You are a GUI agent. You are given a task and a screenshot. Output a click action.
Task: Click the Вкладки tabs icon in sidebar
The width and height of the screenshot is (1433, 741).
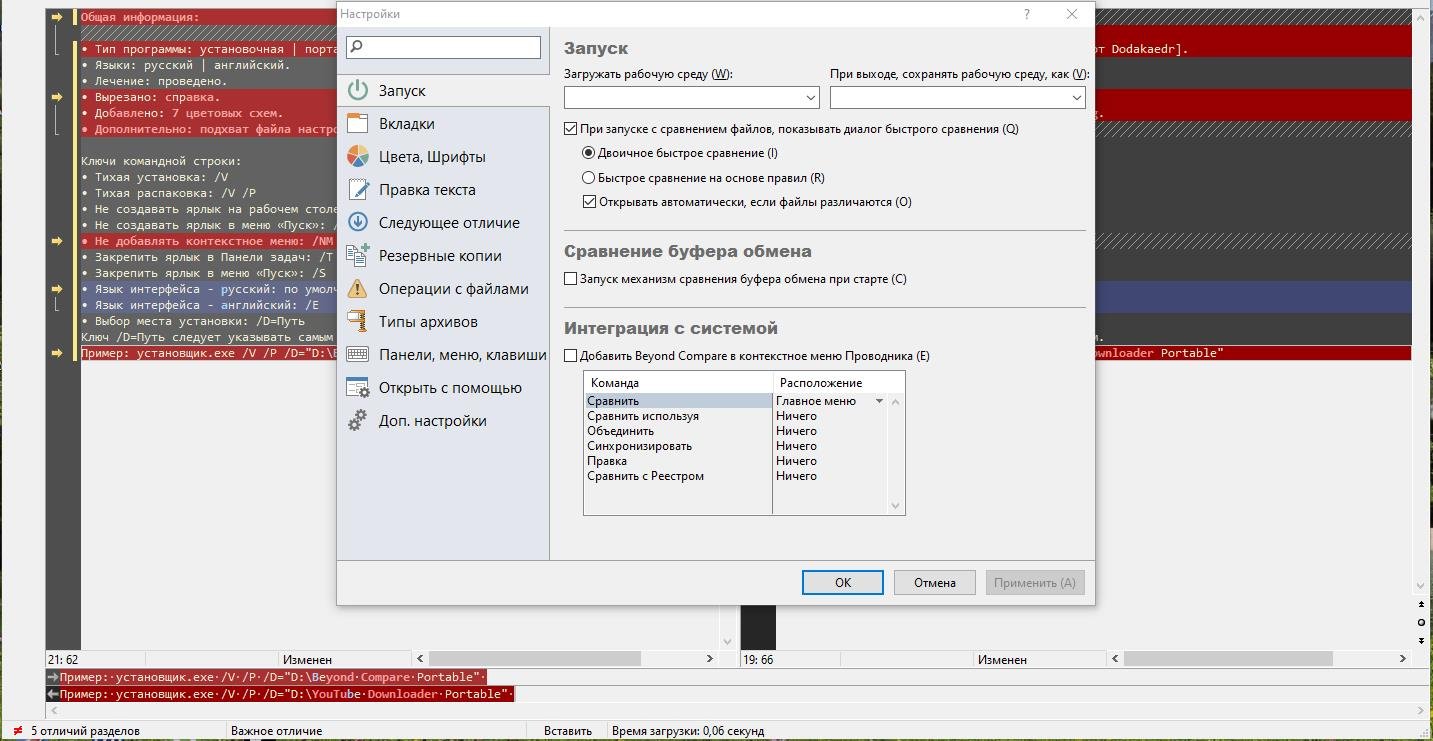(x=358, y=123)
